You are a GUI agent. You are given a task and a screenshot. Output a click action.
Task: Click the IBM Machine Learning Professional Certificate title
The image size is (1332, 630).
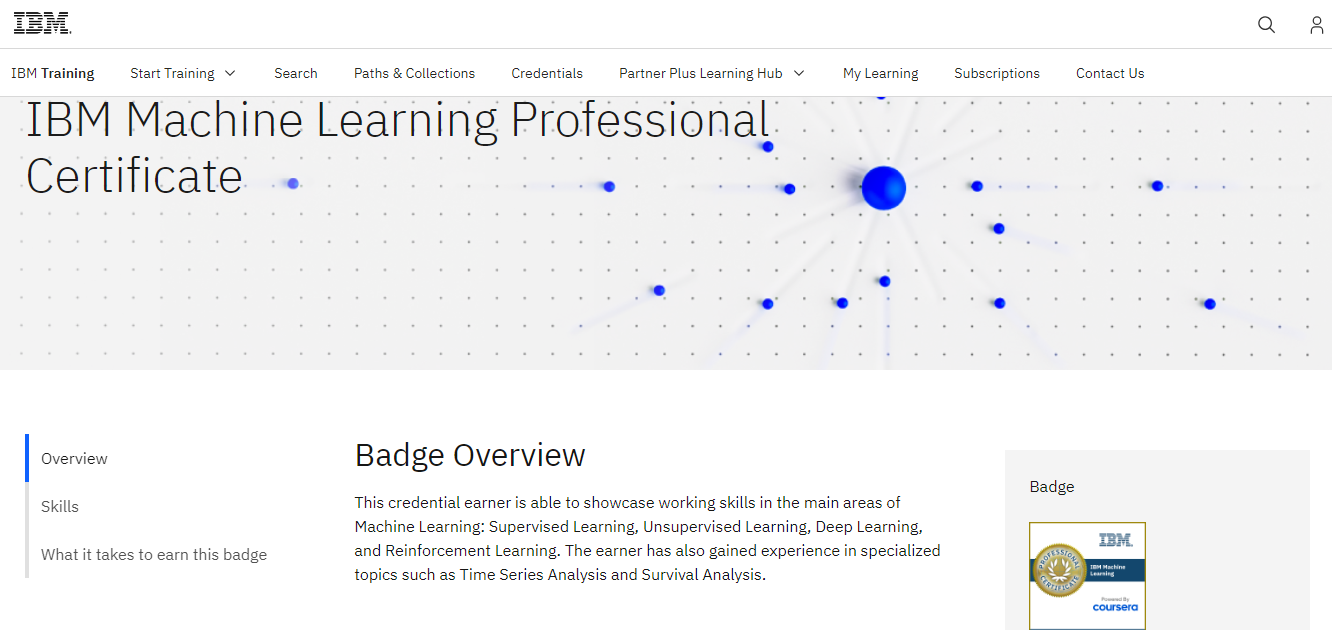coord(397,148)
